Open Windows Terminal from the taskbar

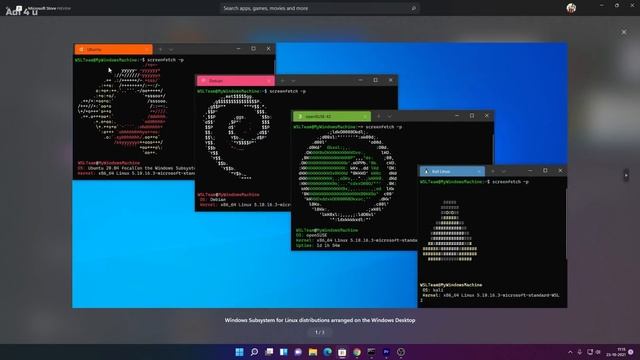click(x=371, y=352)
